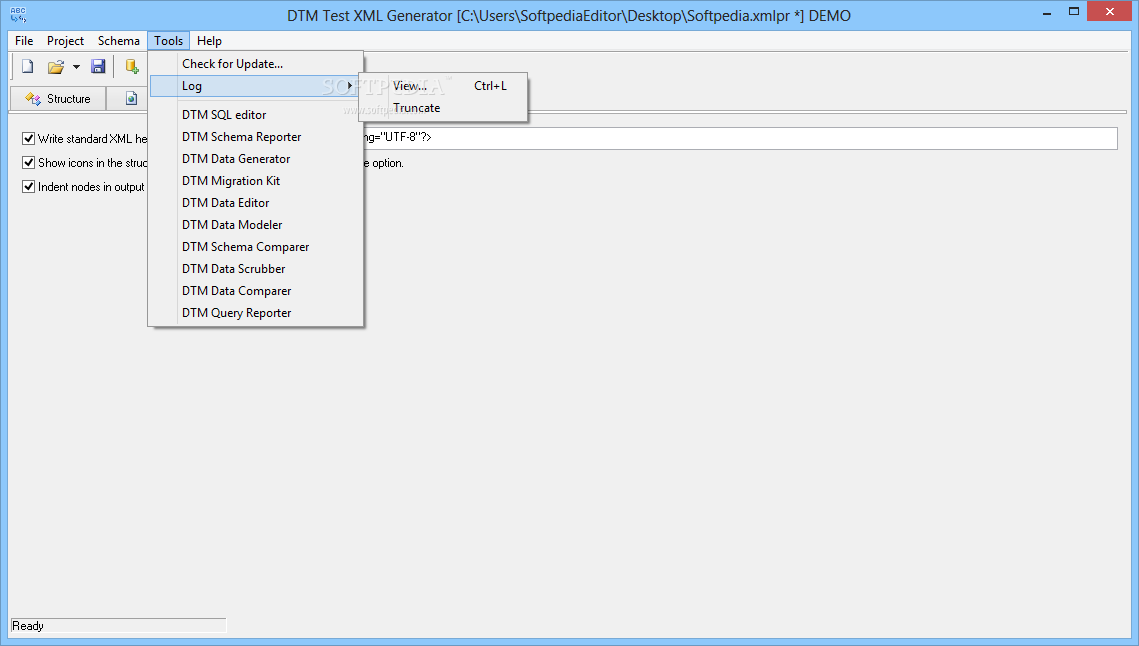Image resolution: width=1139 pixels, height=646 pixels.
Task: Launch DTM Query Reporter
Action: pyautogui.click(x=256, y=313)
